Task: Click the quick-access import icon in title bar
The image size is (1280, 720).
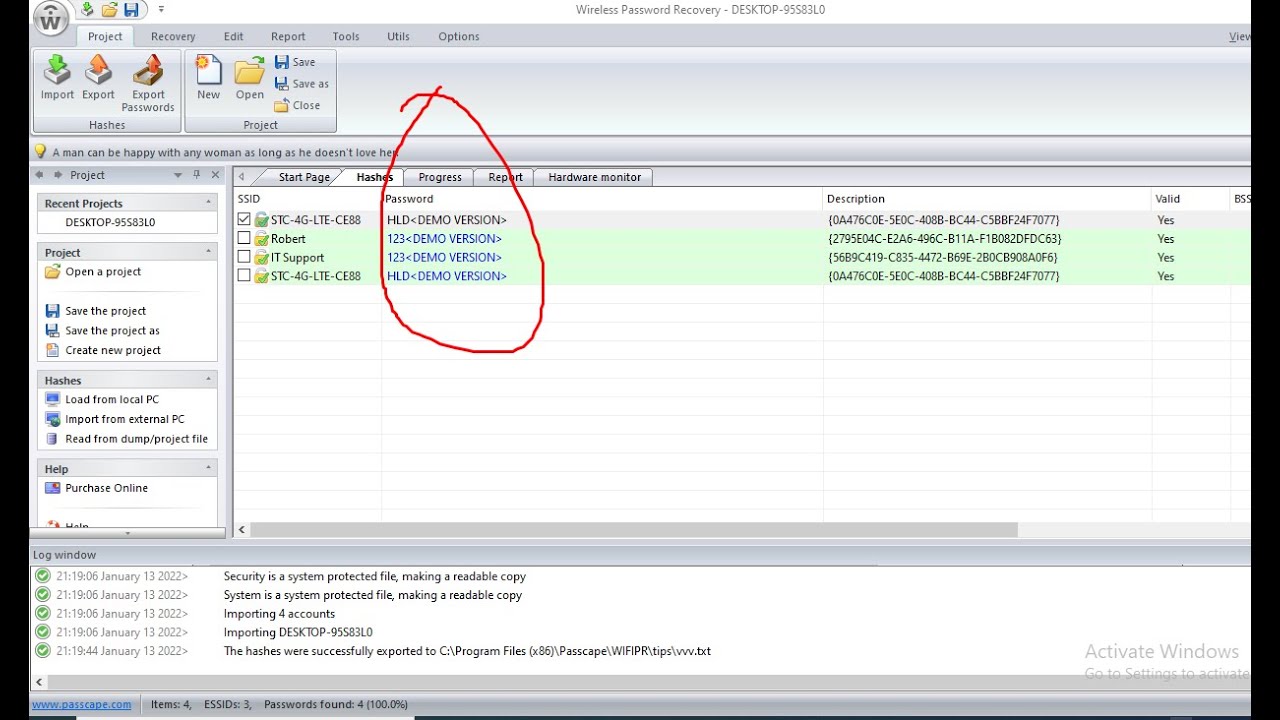Action: [x=88, y=10]
